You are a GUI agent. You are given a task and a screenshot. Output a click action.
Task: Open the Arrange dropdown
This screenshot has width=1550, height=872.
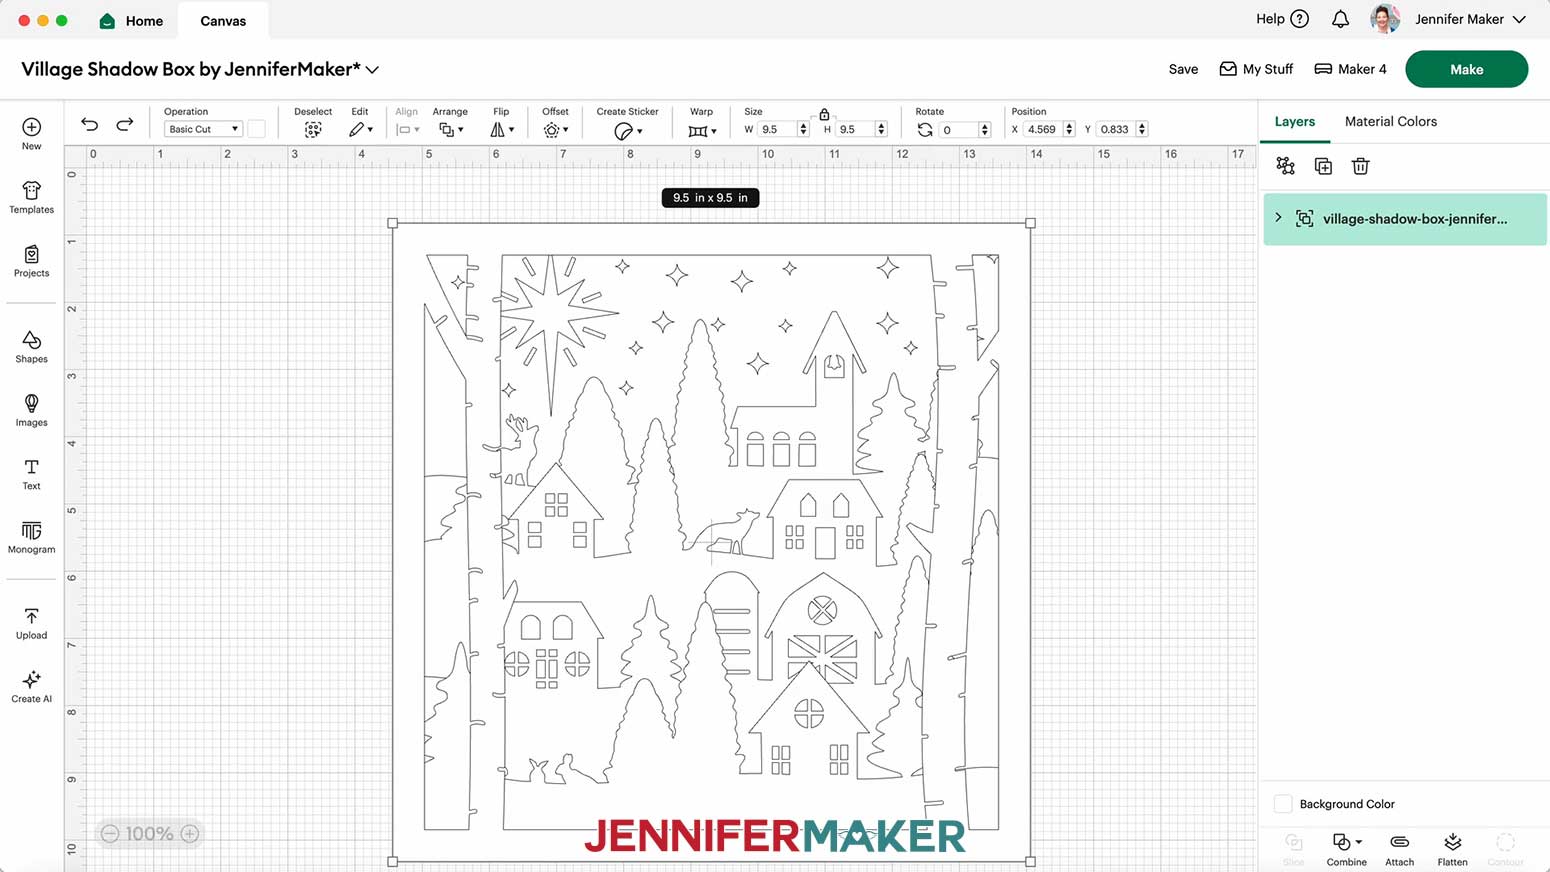point(451,130)
